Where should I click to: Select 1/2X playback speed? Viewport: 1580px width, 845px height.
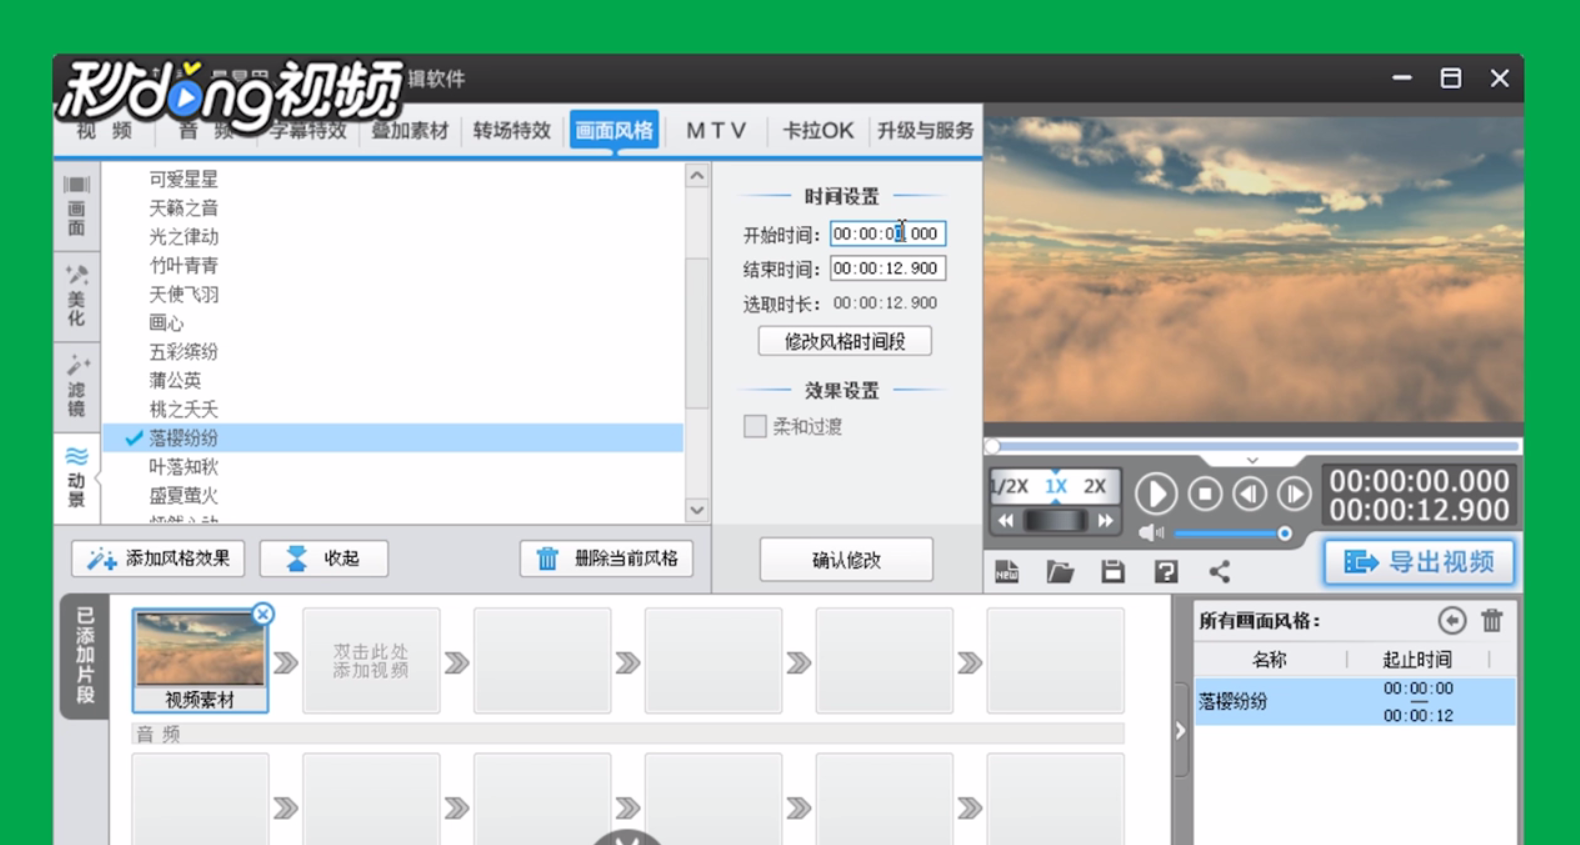[x=1010, y=487]
